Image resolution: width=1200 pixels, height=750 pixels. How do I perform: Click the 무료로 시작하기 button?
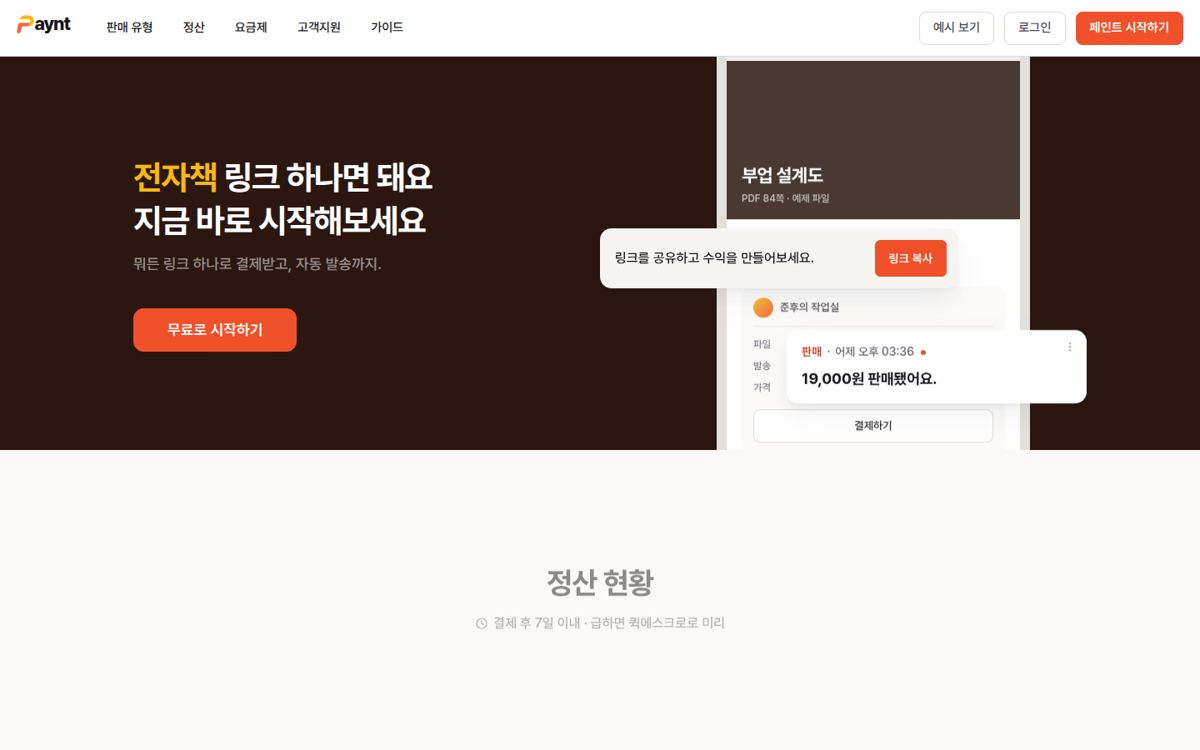pyautogui.click(x=215, y=330)
